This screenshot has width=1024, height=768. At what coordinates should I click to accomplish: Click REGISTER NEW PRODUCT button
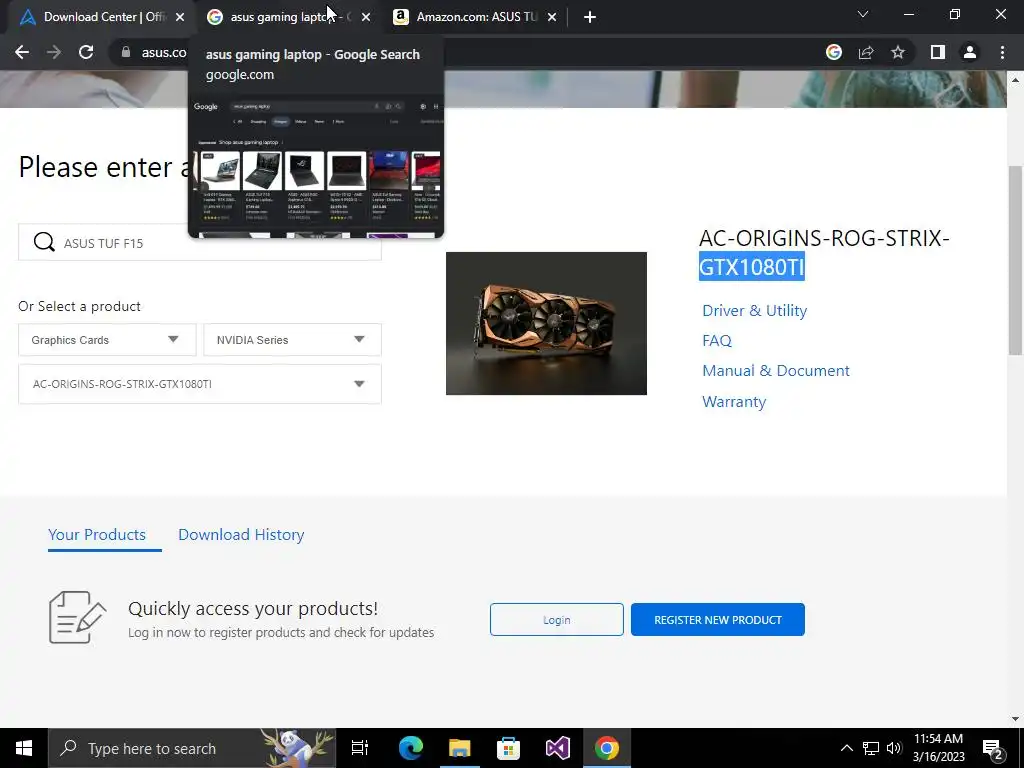click(x=718, y=620)
